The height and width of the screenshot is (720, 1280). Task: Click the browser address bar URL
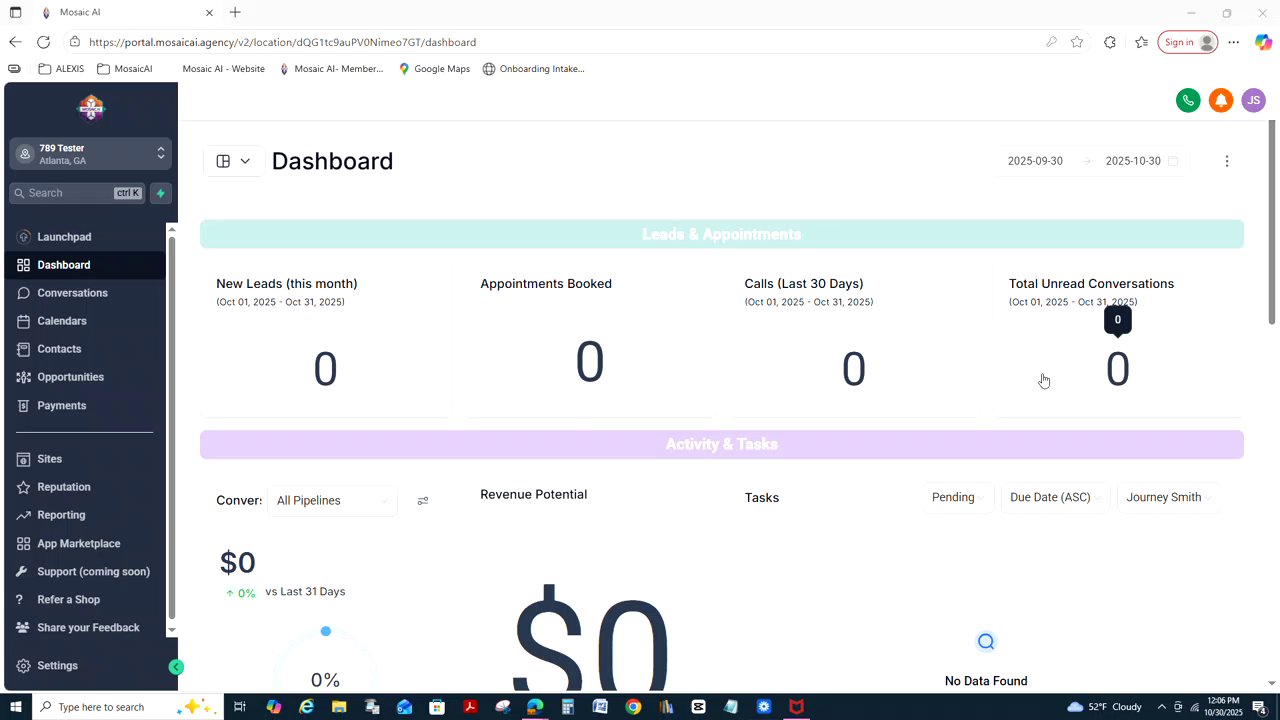pyautogui.click(x=282, y=42)
